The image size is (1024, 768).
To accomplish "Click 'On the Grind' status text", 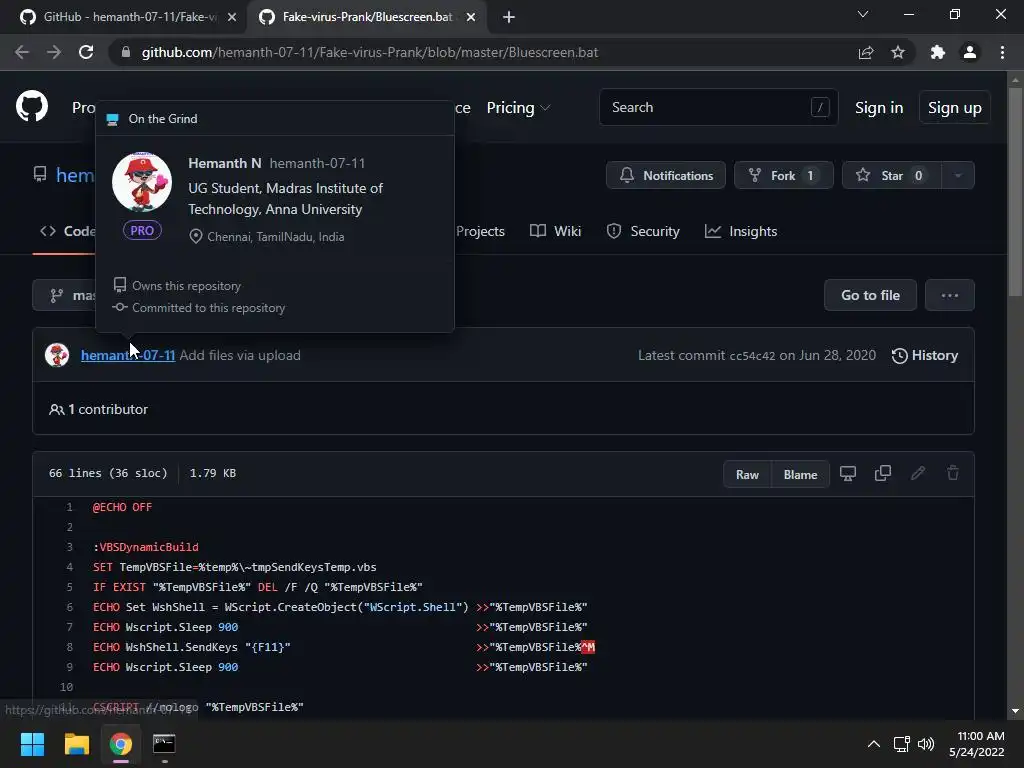I will 163,119.
